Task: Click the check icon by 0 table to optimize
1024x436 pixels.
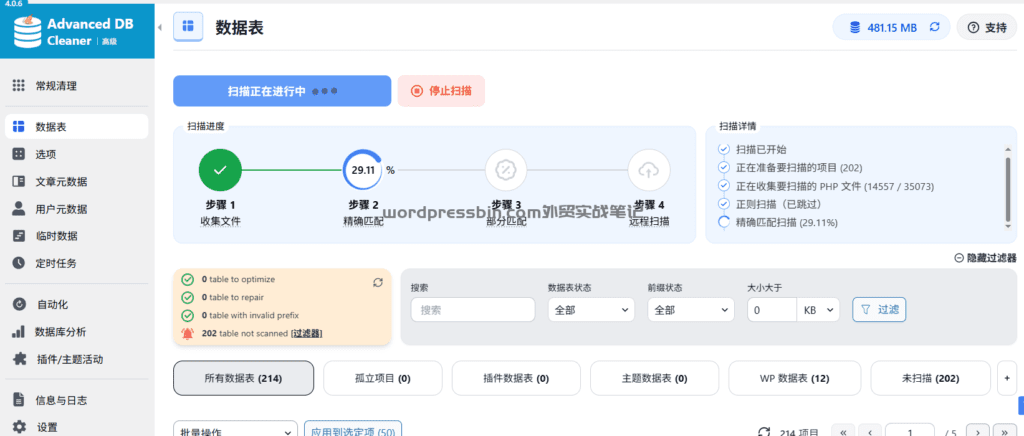Action: [x=187, y=279]
